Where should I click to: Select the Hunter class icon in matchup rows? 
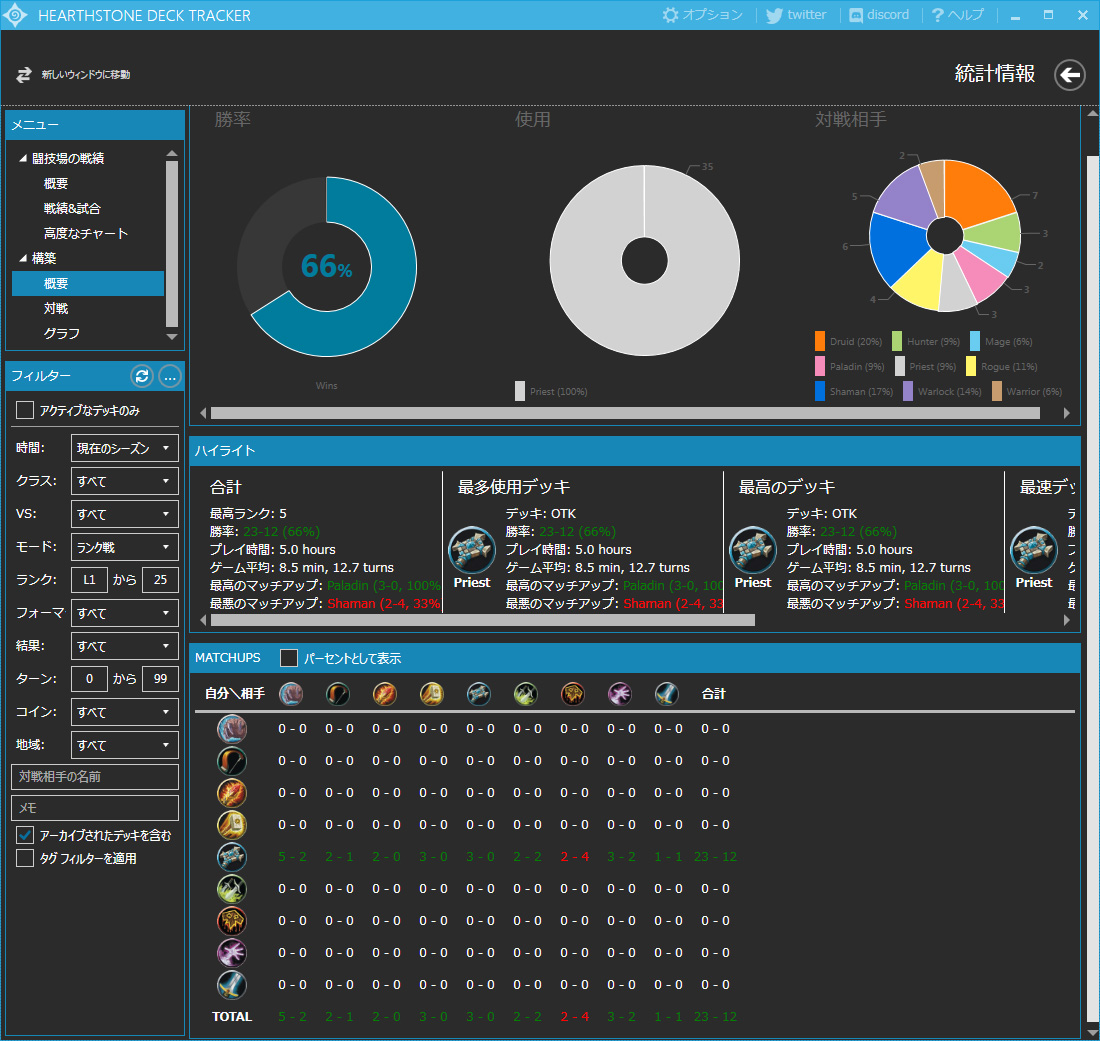[232, 760]
